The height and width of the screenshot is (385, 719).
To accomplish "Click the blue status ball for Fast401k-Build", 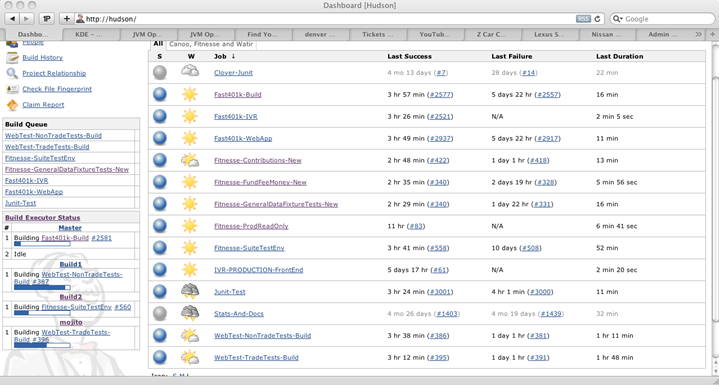I will pos(160,94).
